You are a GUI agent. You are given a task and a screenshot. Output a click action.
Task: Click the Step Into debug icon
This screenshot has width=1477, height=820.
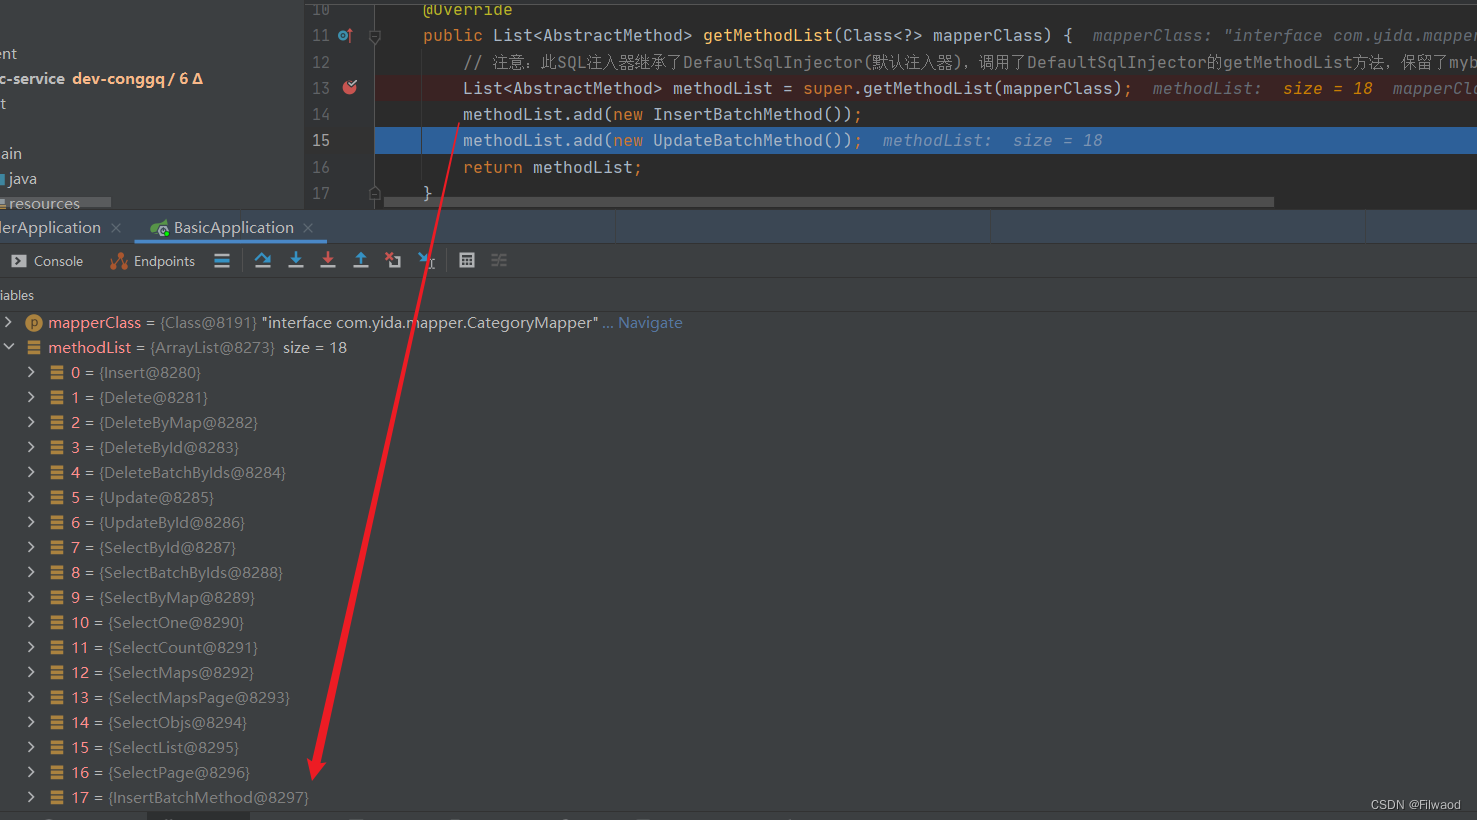tap(296, 260)
